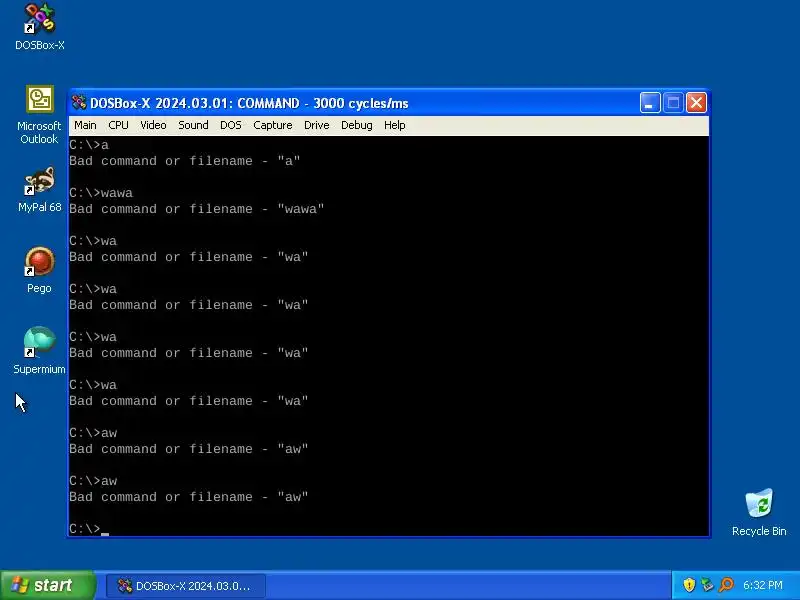The height and width of the screenshot is (600, 800).
Task: Select the Recycle Bin icon
Action: coord(759,503)
